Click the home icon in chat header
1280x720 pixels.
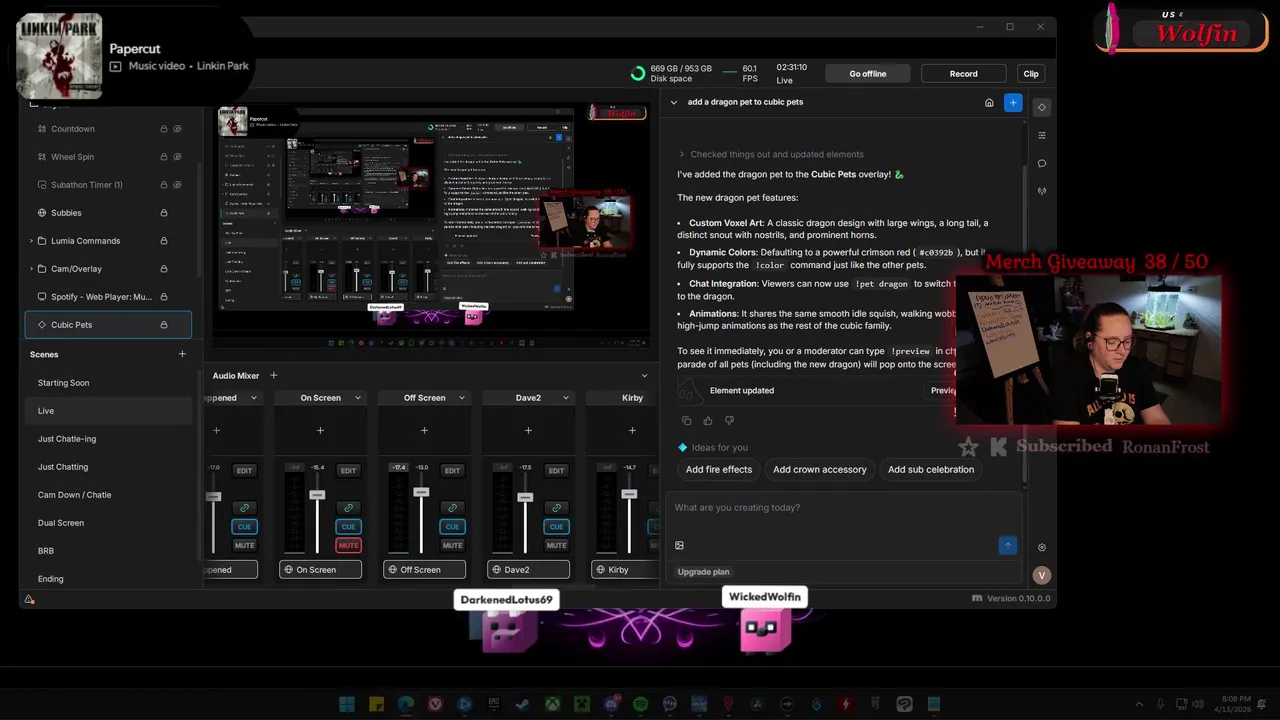[x=989, y=102]
